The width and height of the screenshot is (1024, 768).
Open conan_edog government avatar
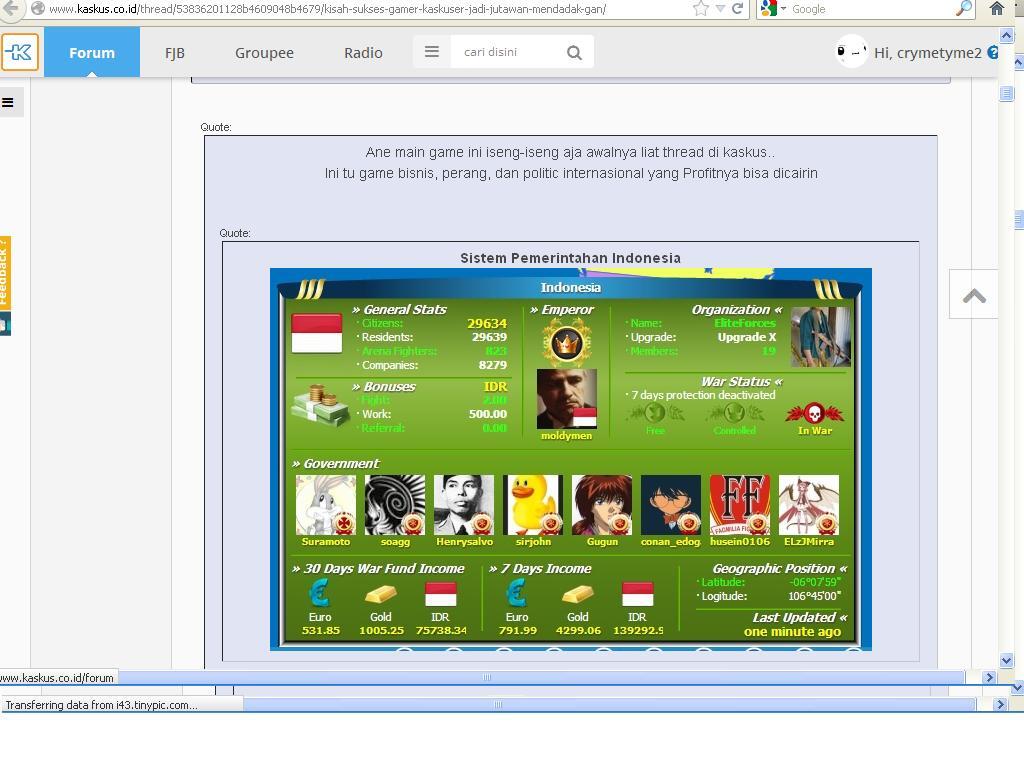[x=671, y=505]
